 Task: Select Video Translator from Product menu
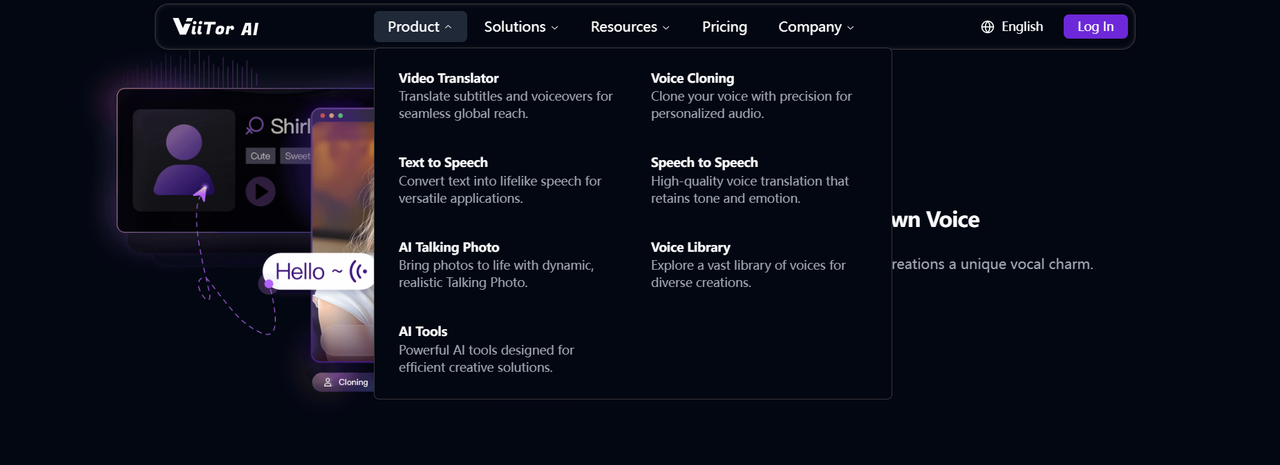(x=448, y=78)
